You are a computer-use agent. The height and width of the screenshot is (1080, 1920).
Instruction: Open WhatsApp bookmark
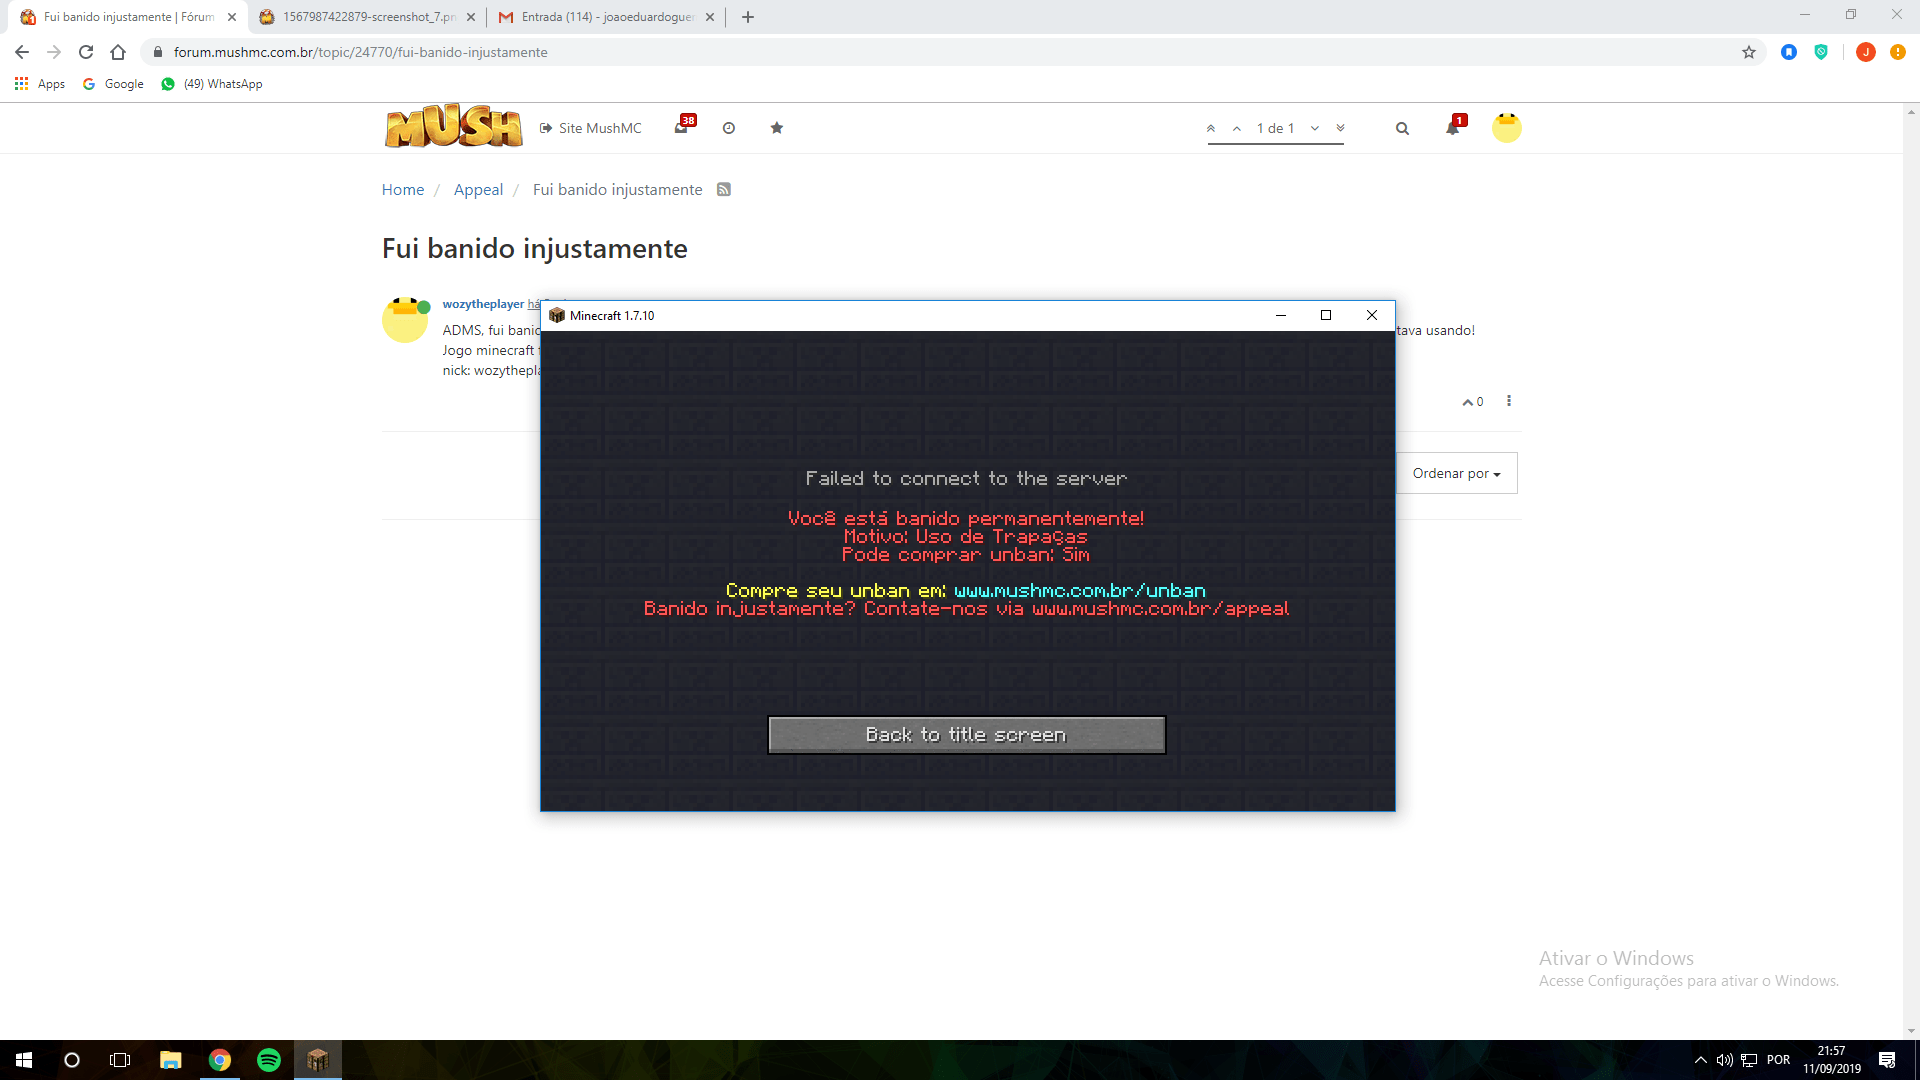(211, 84)
